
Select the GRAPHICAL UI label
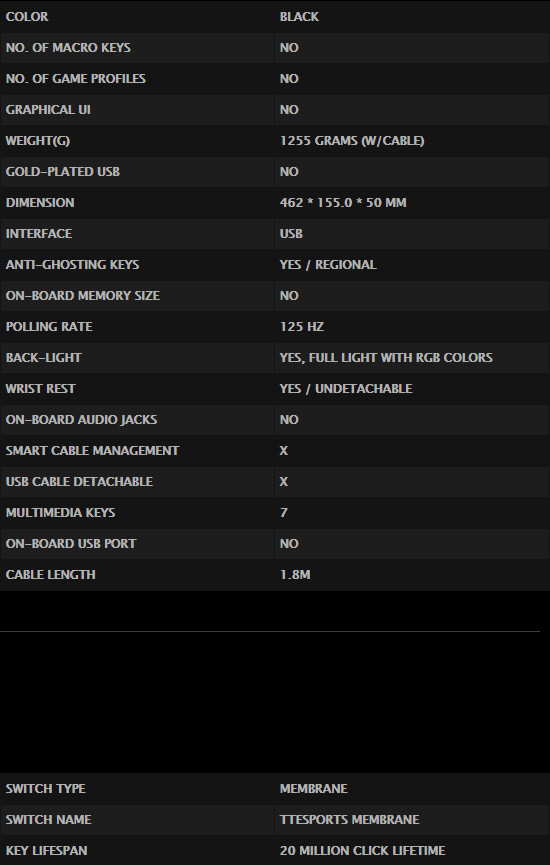48,109
